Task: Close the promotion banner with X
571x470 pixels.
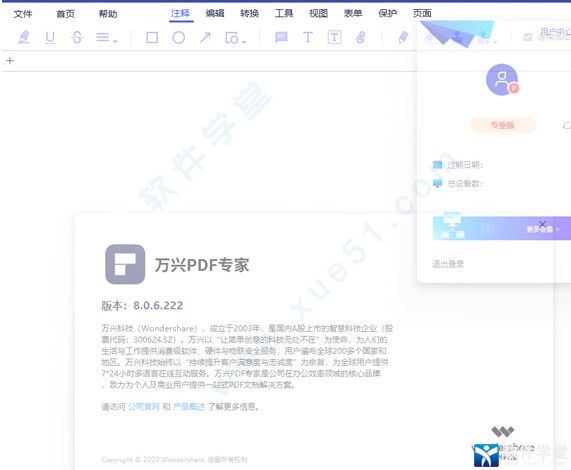Action: pos(542,224)
